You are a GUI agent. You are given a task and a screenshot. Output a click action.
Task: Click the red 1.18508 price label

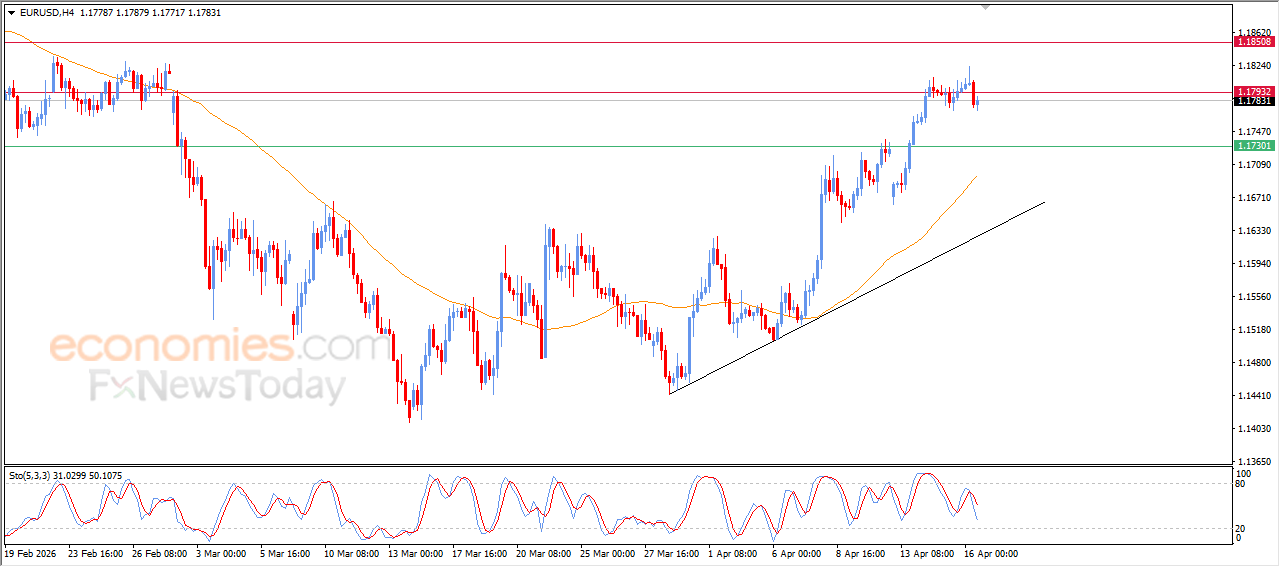(1254, 42)
